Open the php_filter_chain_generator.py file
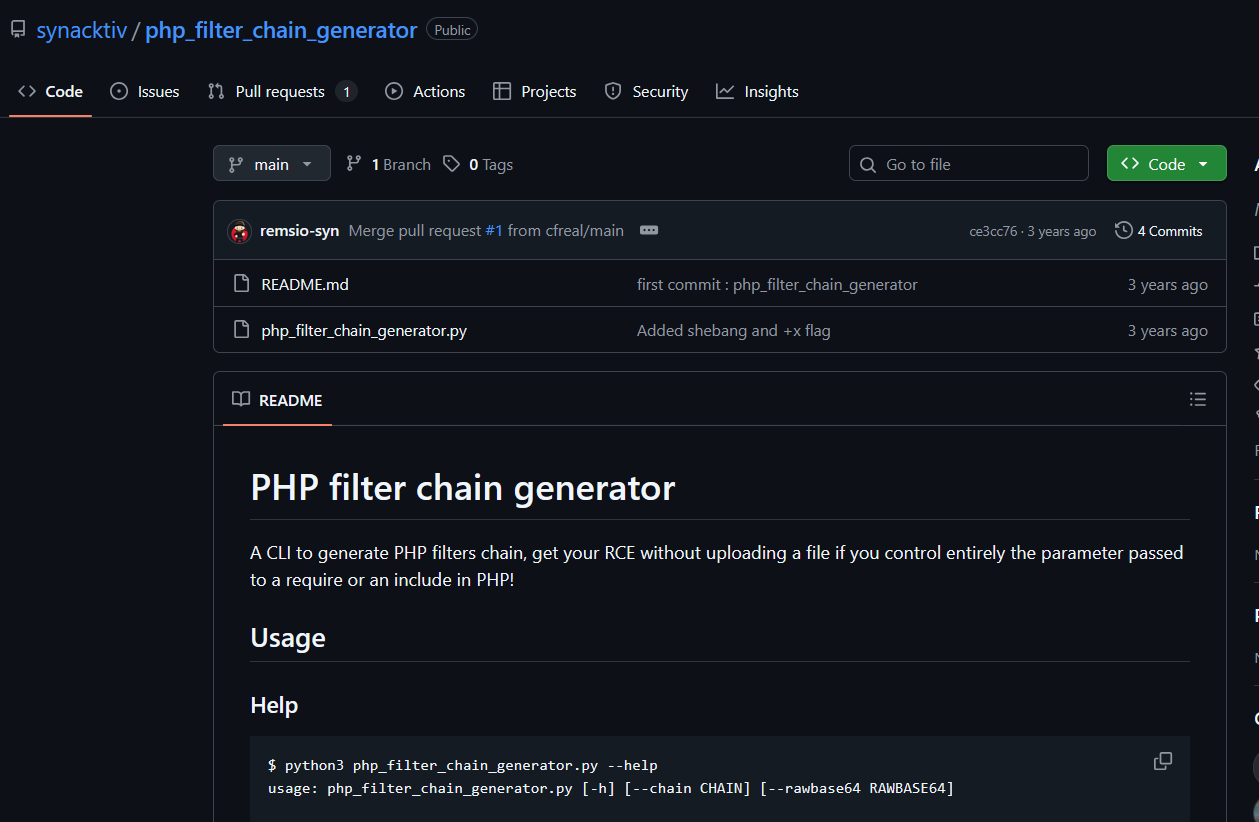The width and height of the screenshot is (1259, 822). pyautogui.click(x=363, y=331)
